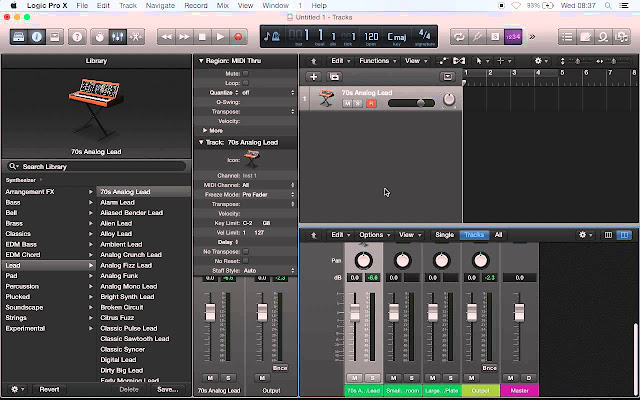Open the Toolbar display button
640x400 pixels.
(54, 37)
